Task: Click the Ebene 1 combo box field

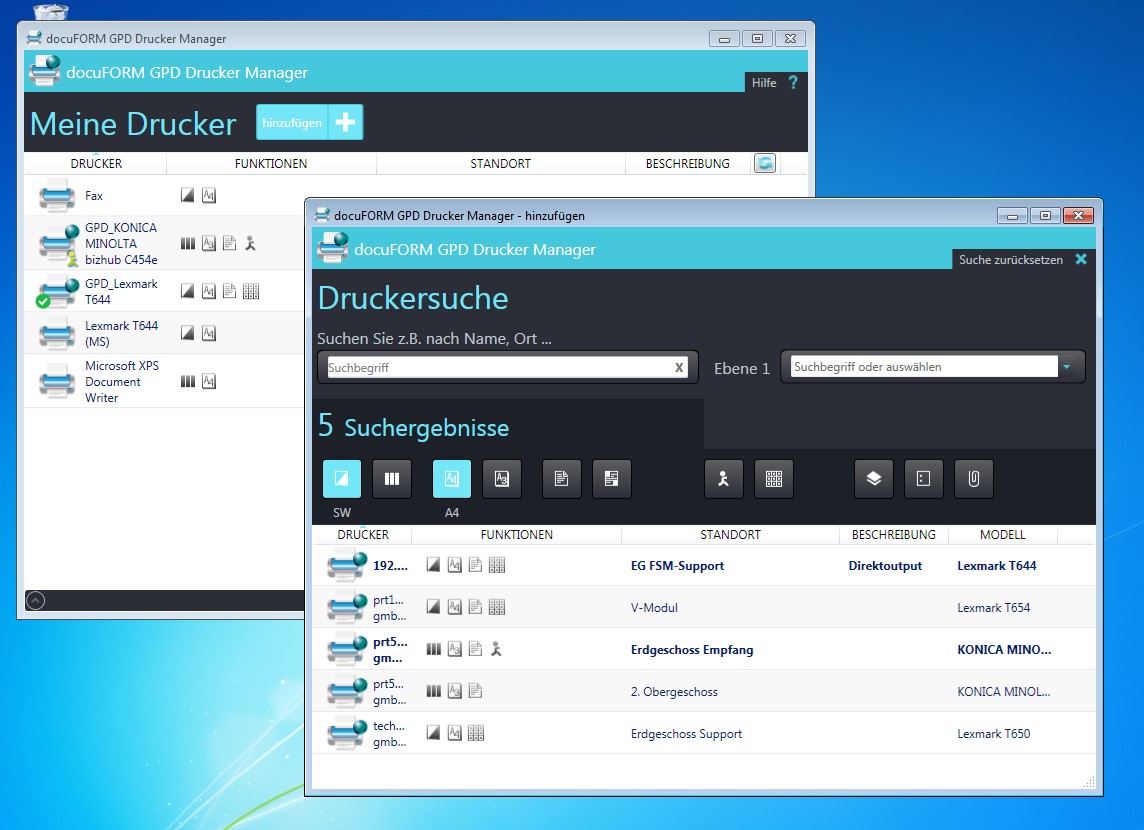Action: 922,367
